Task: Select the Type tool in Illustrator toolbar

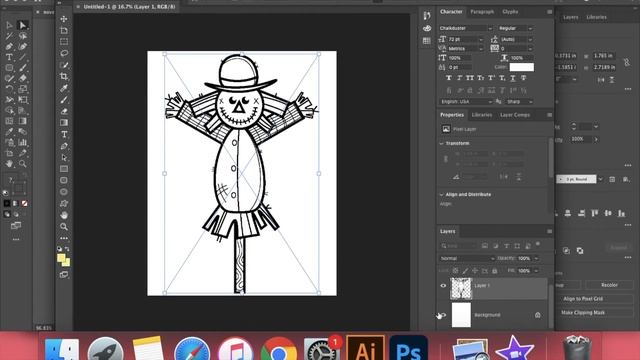Action: click(9, 57)
